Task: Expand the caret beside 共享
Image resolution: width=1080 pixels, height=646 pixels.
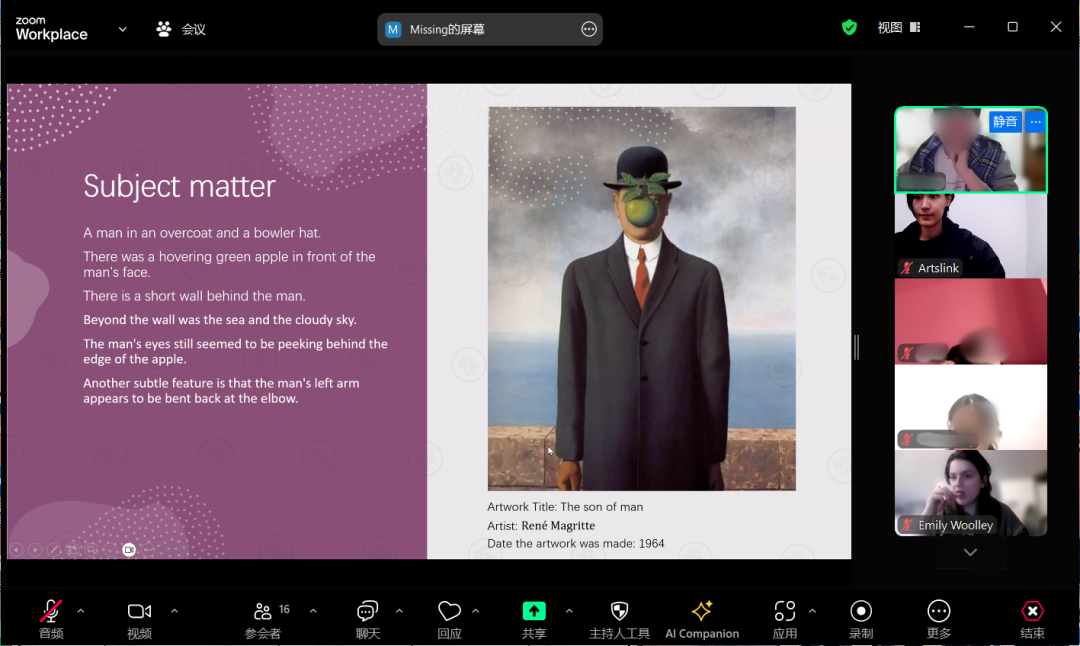Action: [x=569, y=611]
